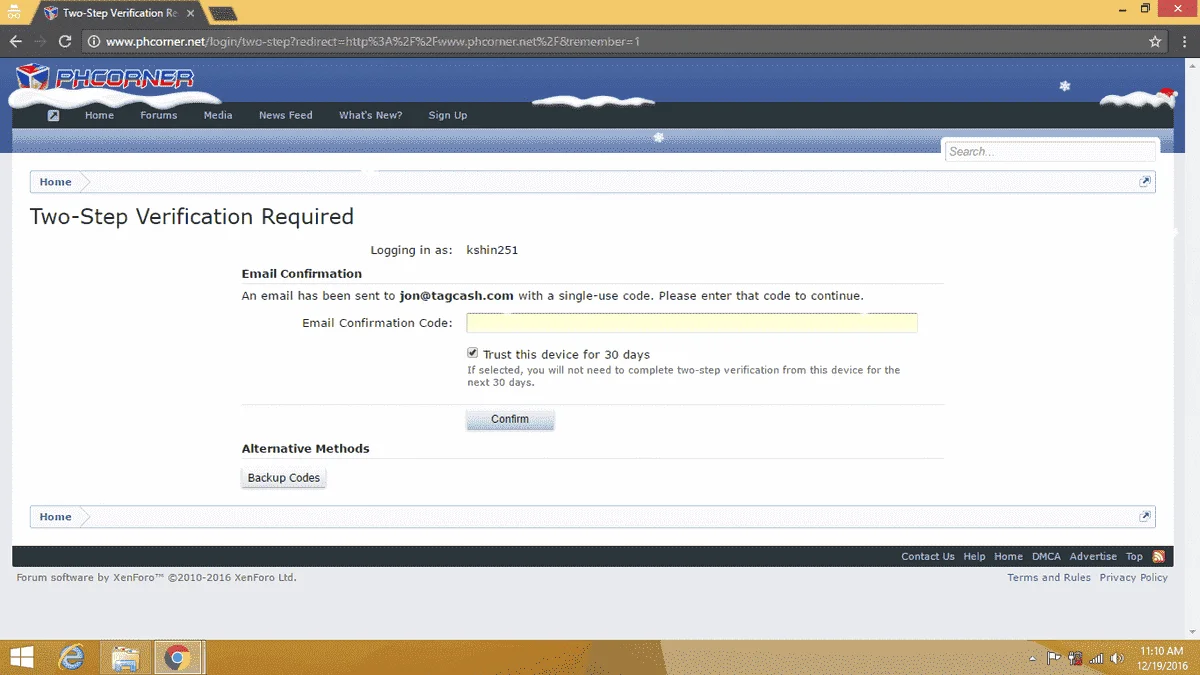Click Home in the top breadcrumb

pyautogui.click(x=55, y=182)
